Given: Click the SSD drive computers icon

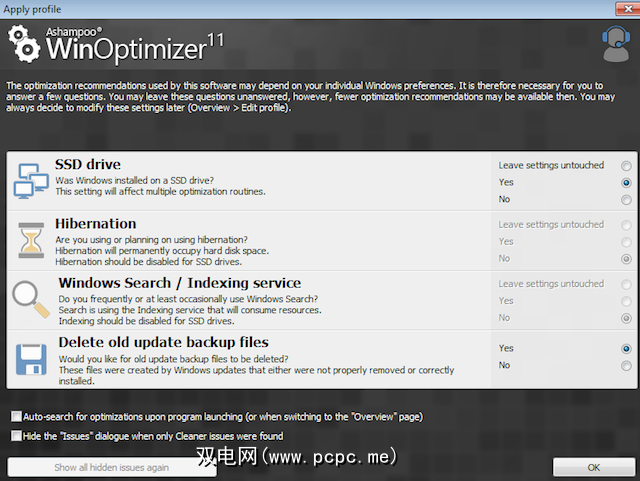Looking at the screenshot, I should click(31, 181).
